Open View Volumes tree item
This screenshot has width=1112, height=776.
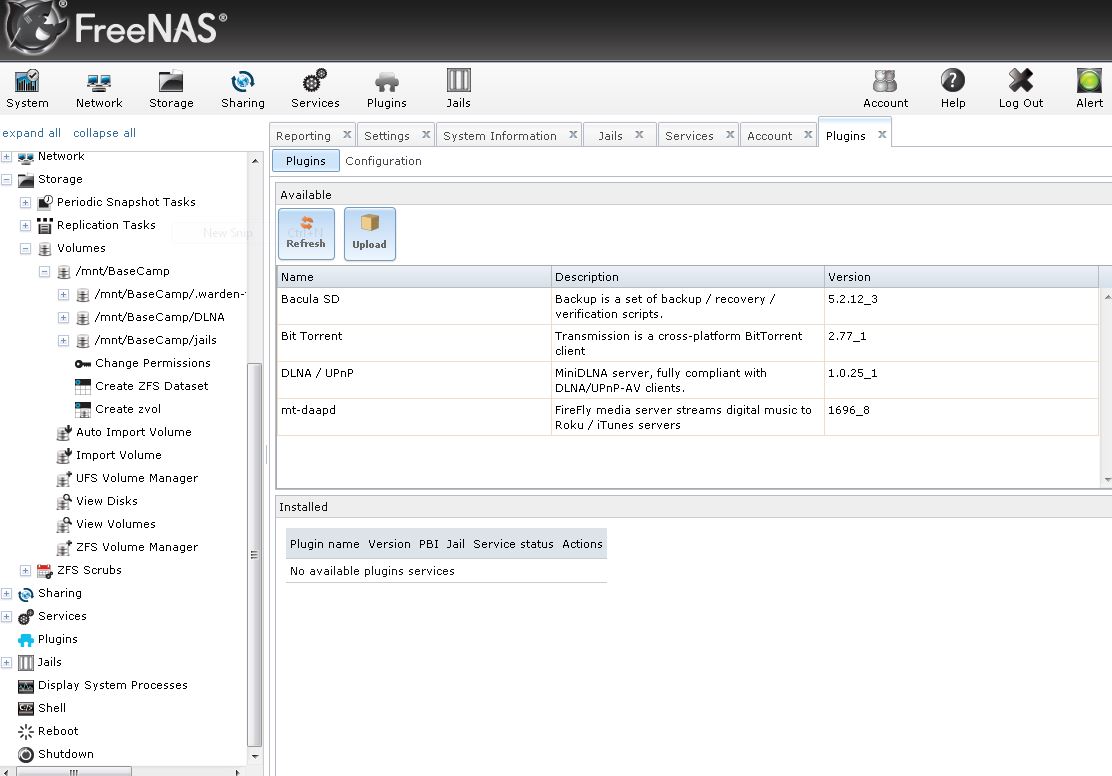tap(116, 524)
